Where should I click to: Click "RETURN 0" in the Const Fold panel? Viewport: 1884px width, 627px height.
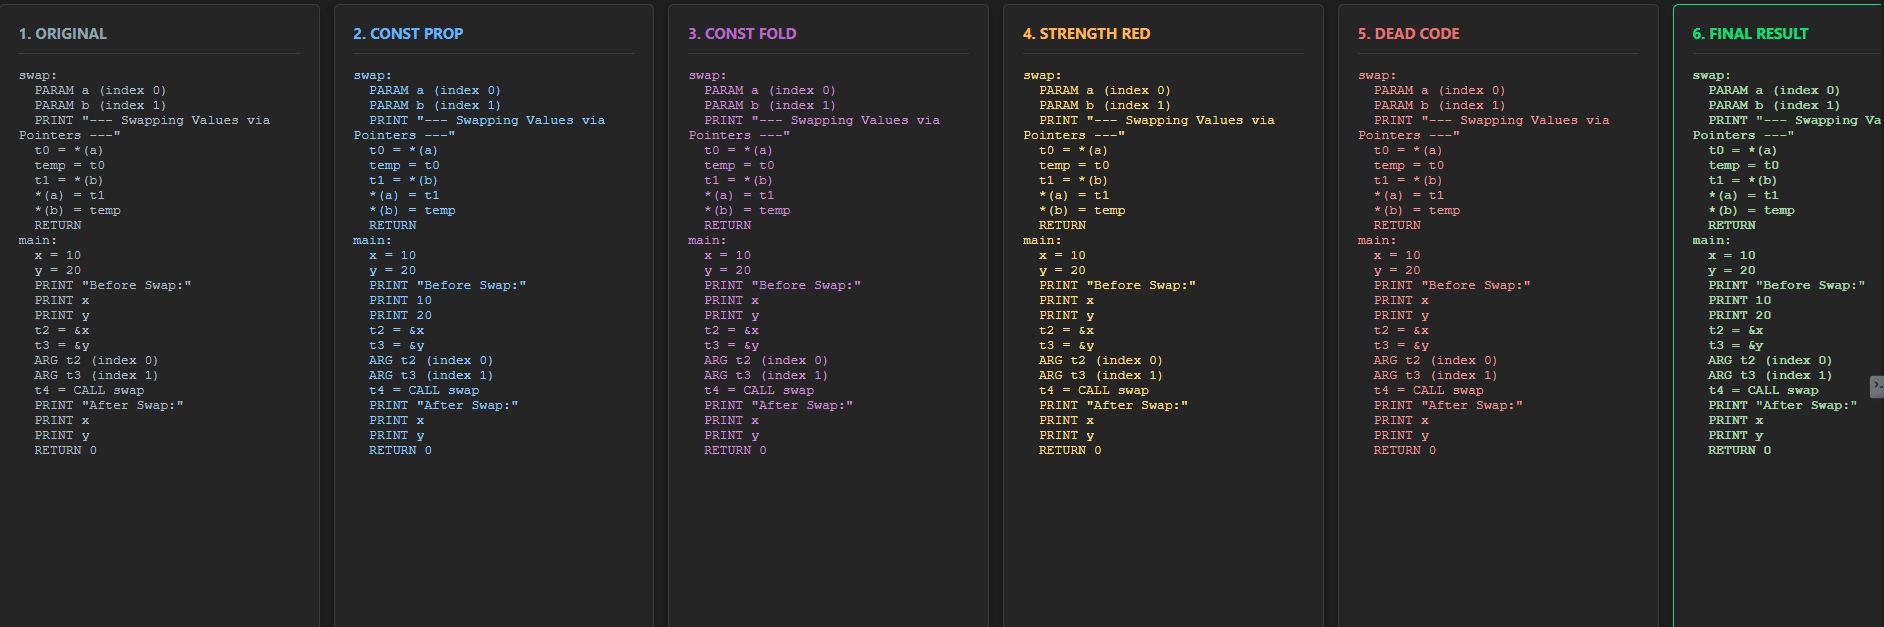coord(735,450)
